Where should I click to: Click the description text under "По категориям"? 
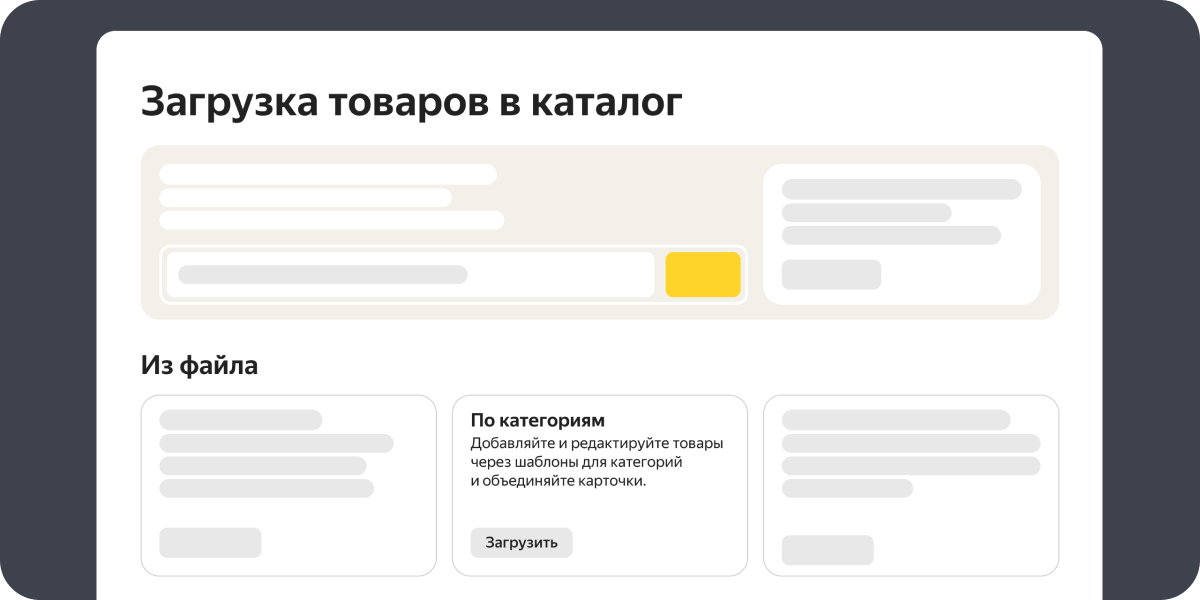click(x=596, y=462)
